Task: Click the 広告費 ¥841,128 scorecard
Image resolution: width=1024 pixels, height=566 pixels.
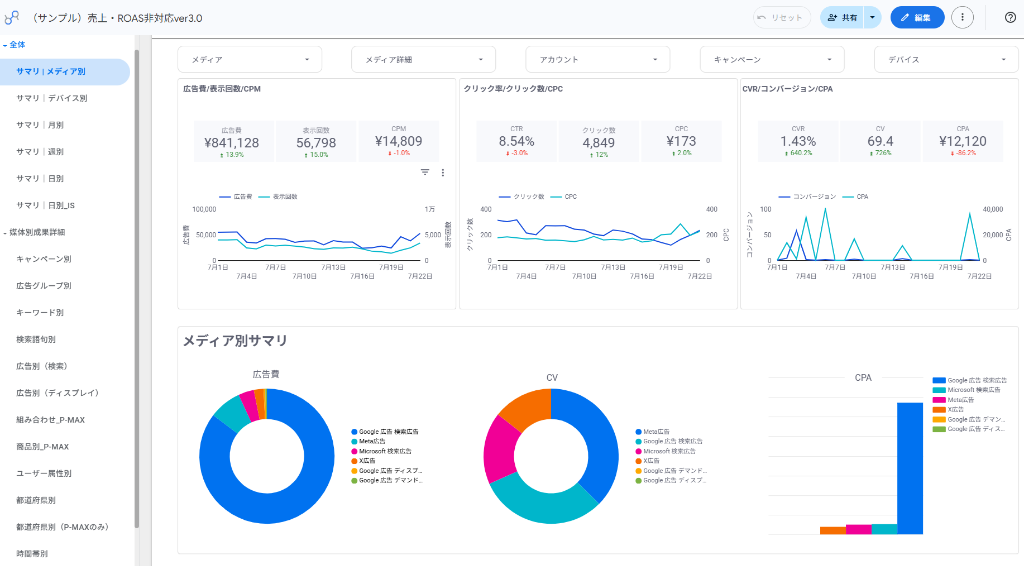Action: click(x=232, y=141)
